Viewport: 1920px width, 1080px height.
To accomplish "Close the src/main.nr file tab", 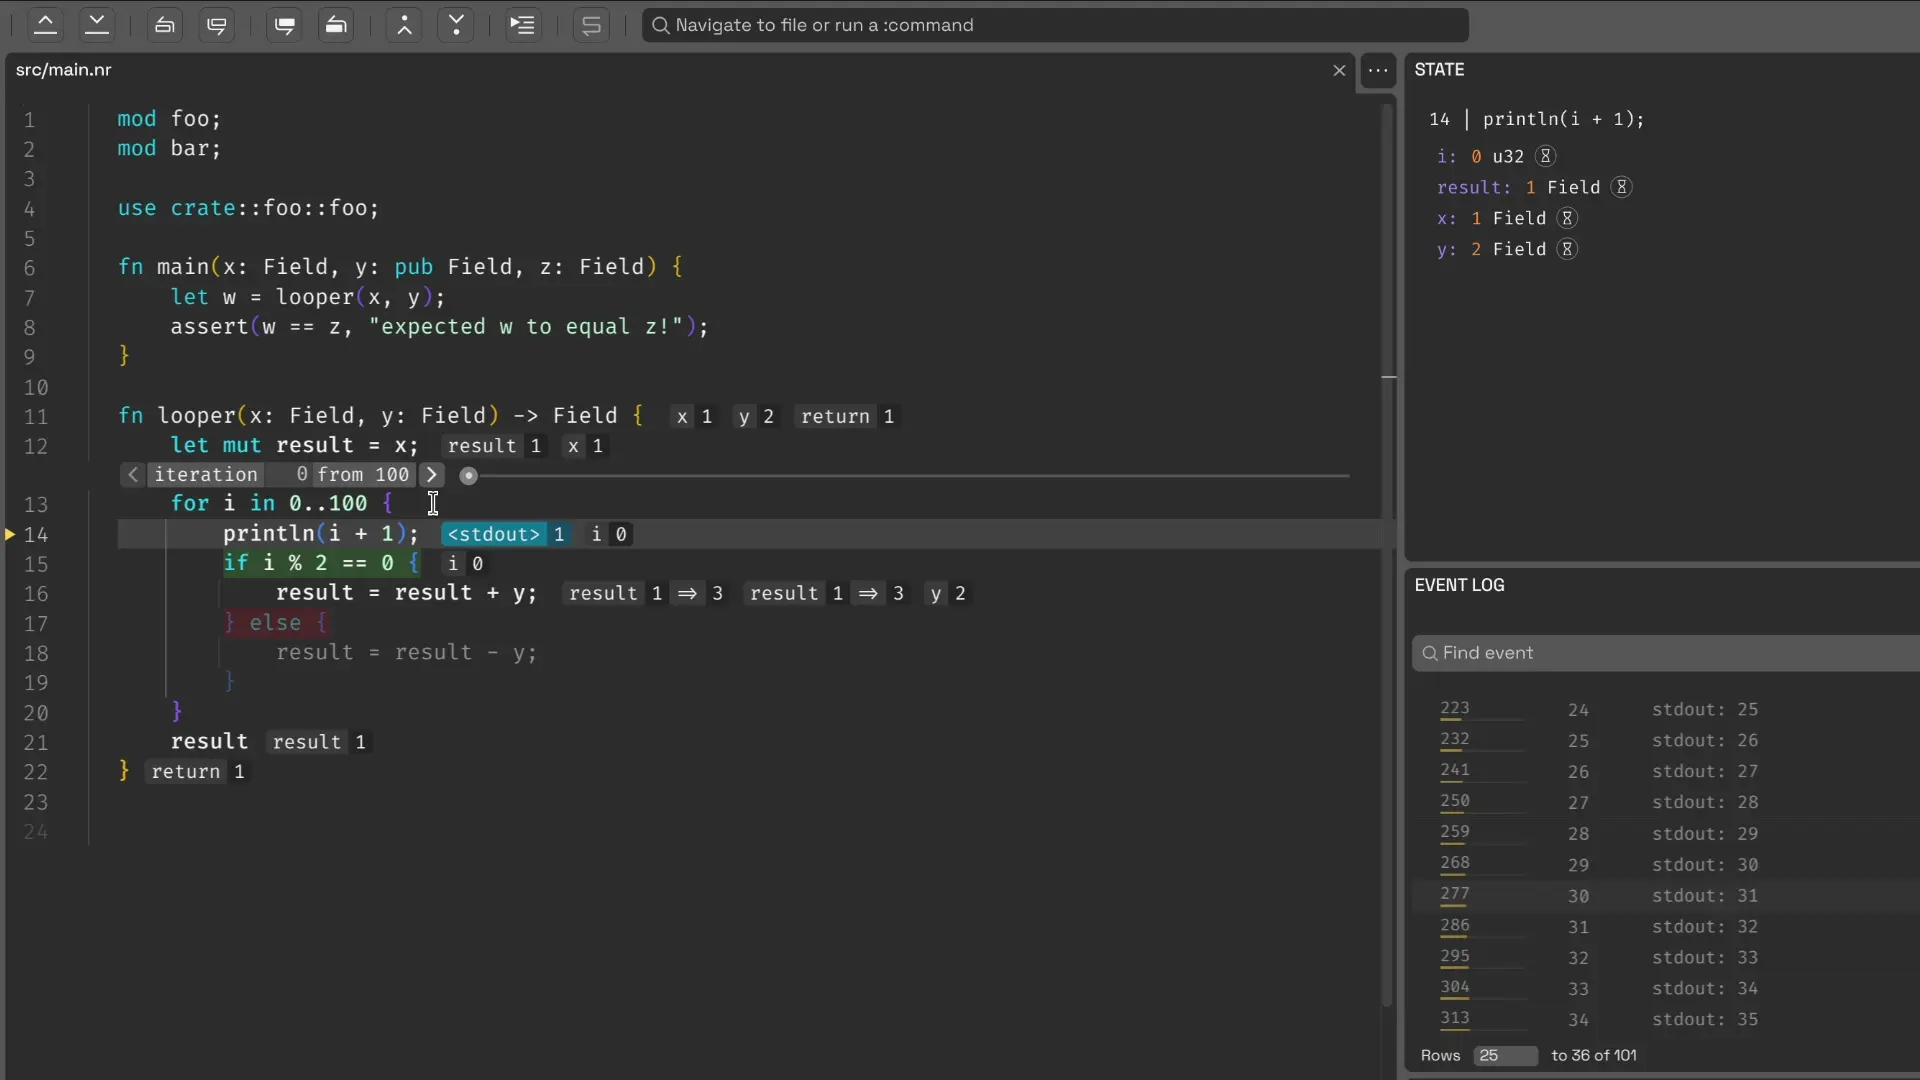I will [x=1339, y=70].
